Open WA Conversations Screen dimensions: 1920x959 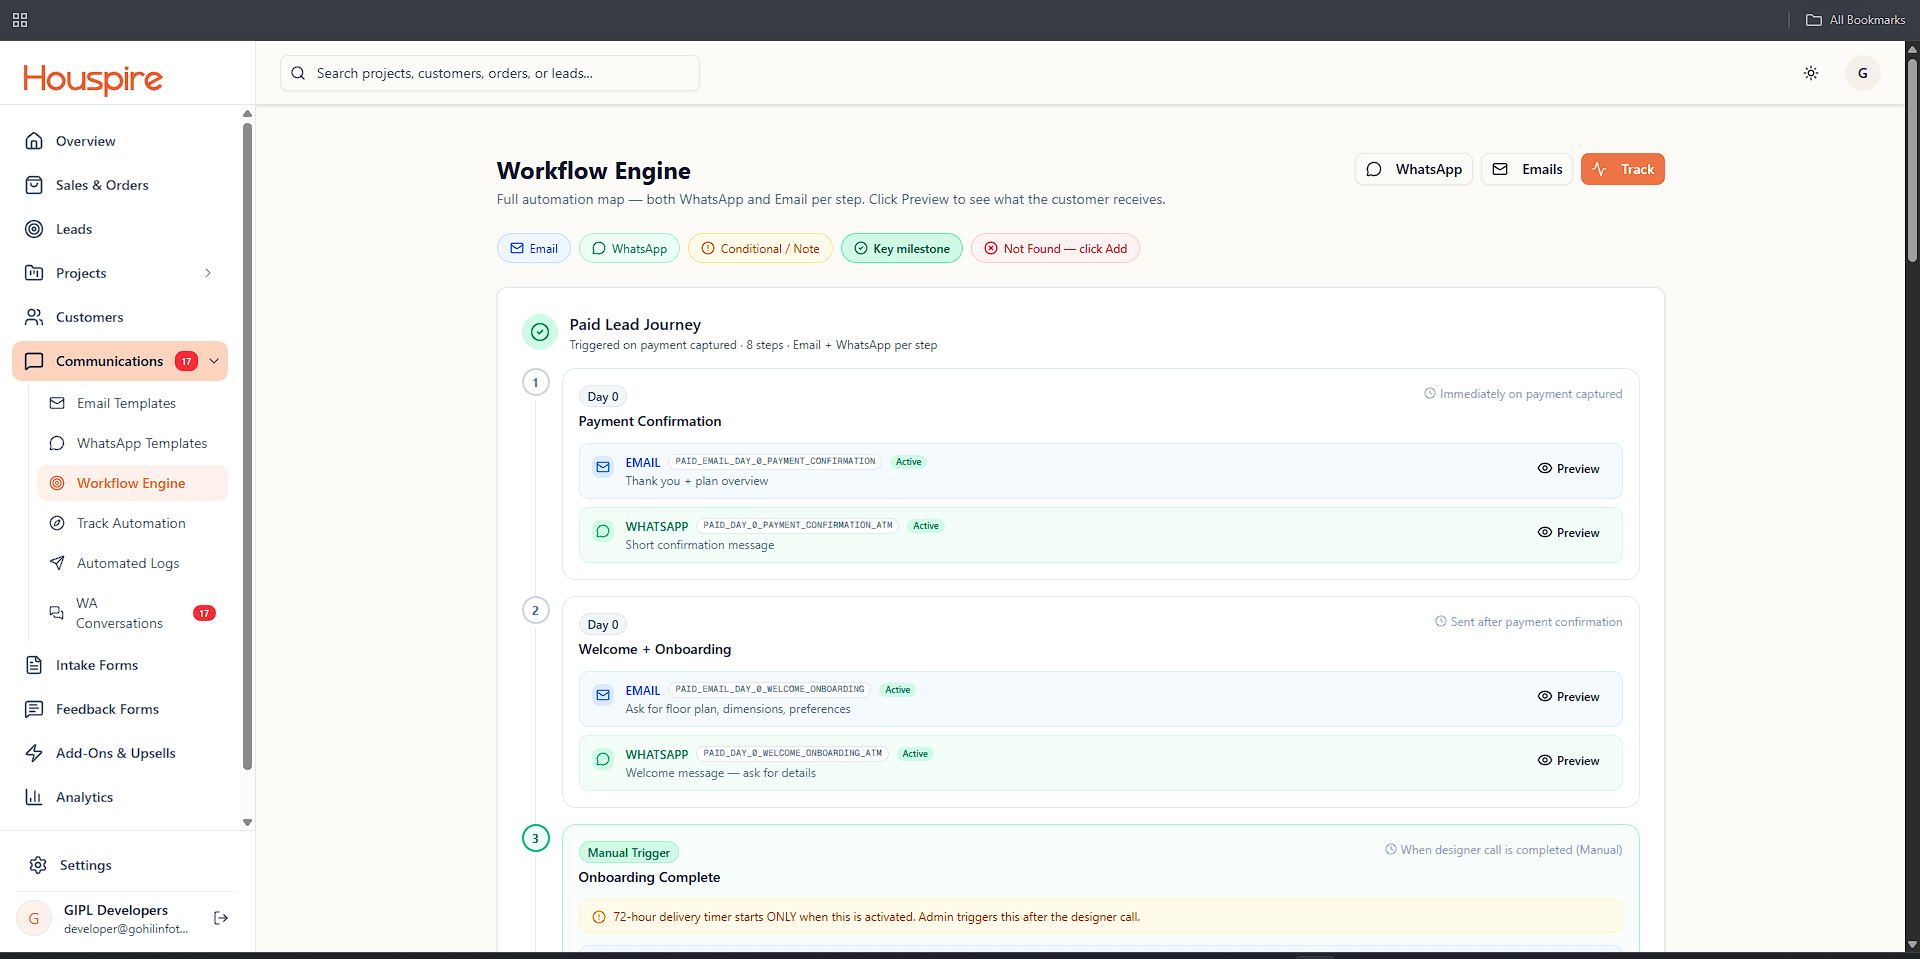(132, 613)
